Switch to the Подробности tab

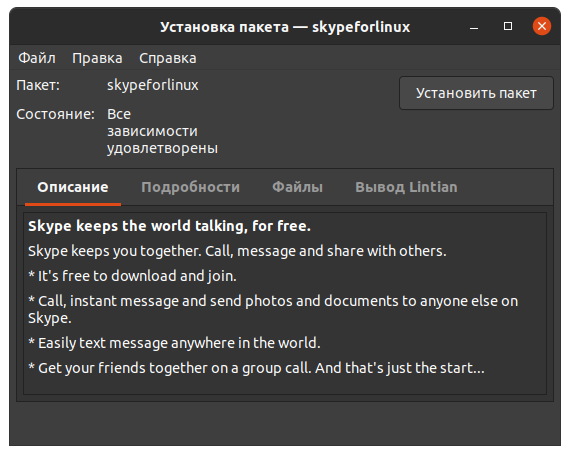click(190, 187)
